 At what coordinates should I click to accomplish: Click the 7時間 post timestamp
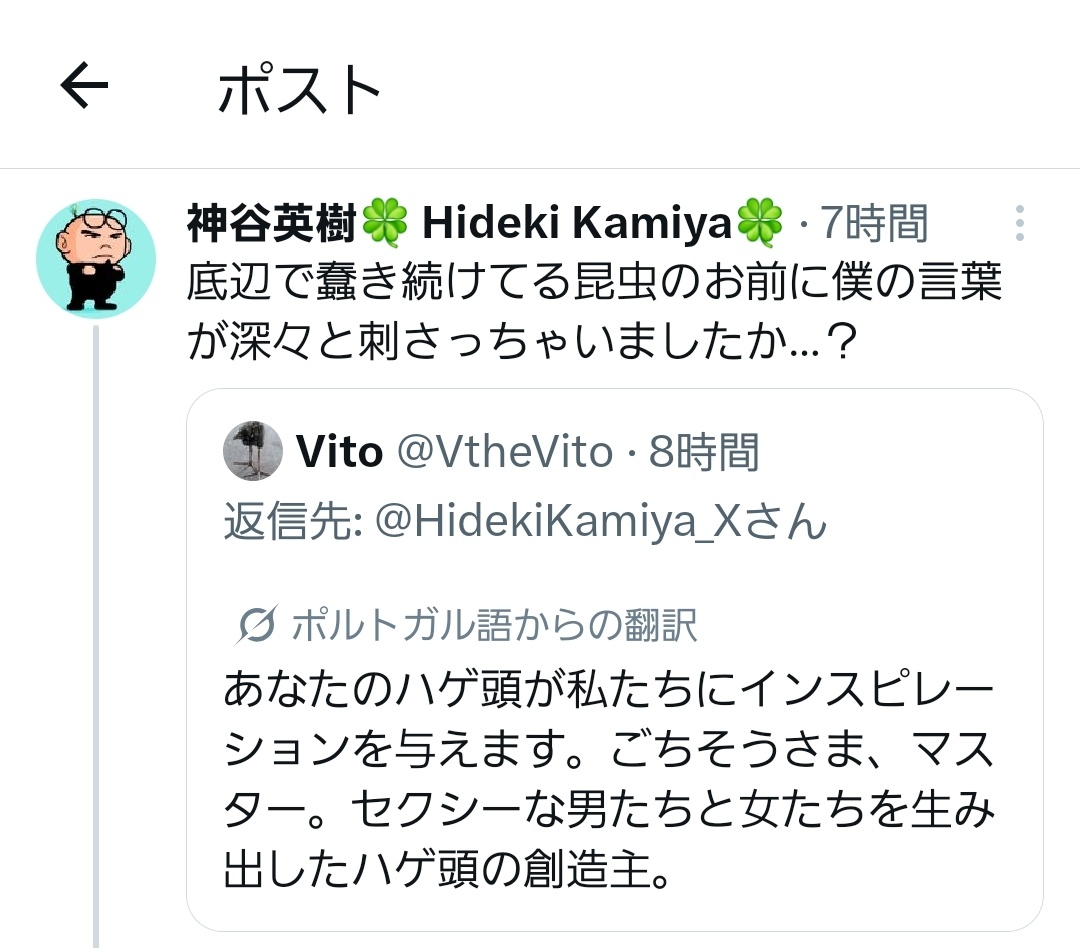pos(873,223)
